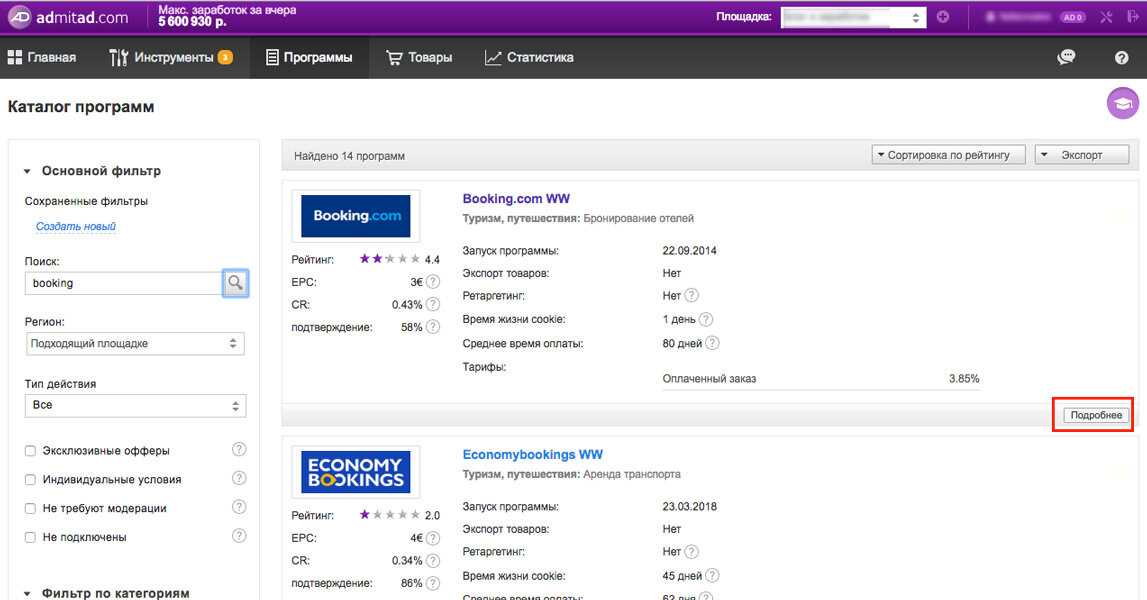Click the Economybookings star rating
The width and height of the screenshot is (1147, 600).
pos(389,514)
